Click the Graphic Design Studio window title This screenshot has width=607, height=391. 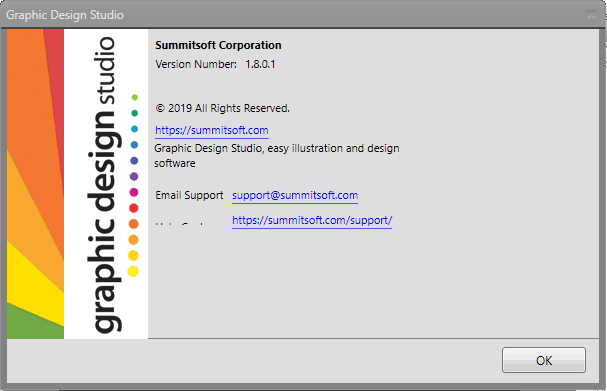click(x=65, y=15)
